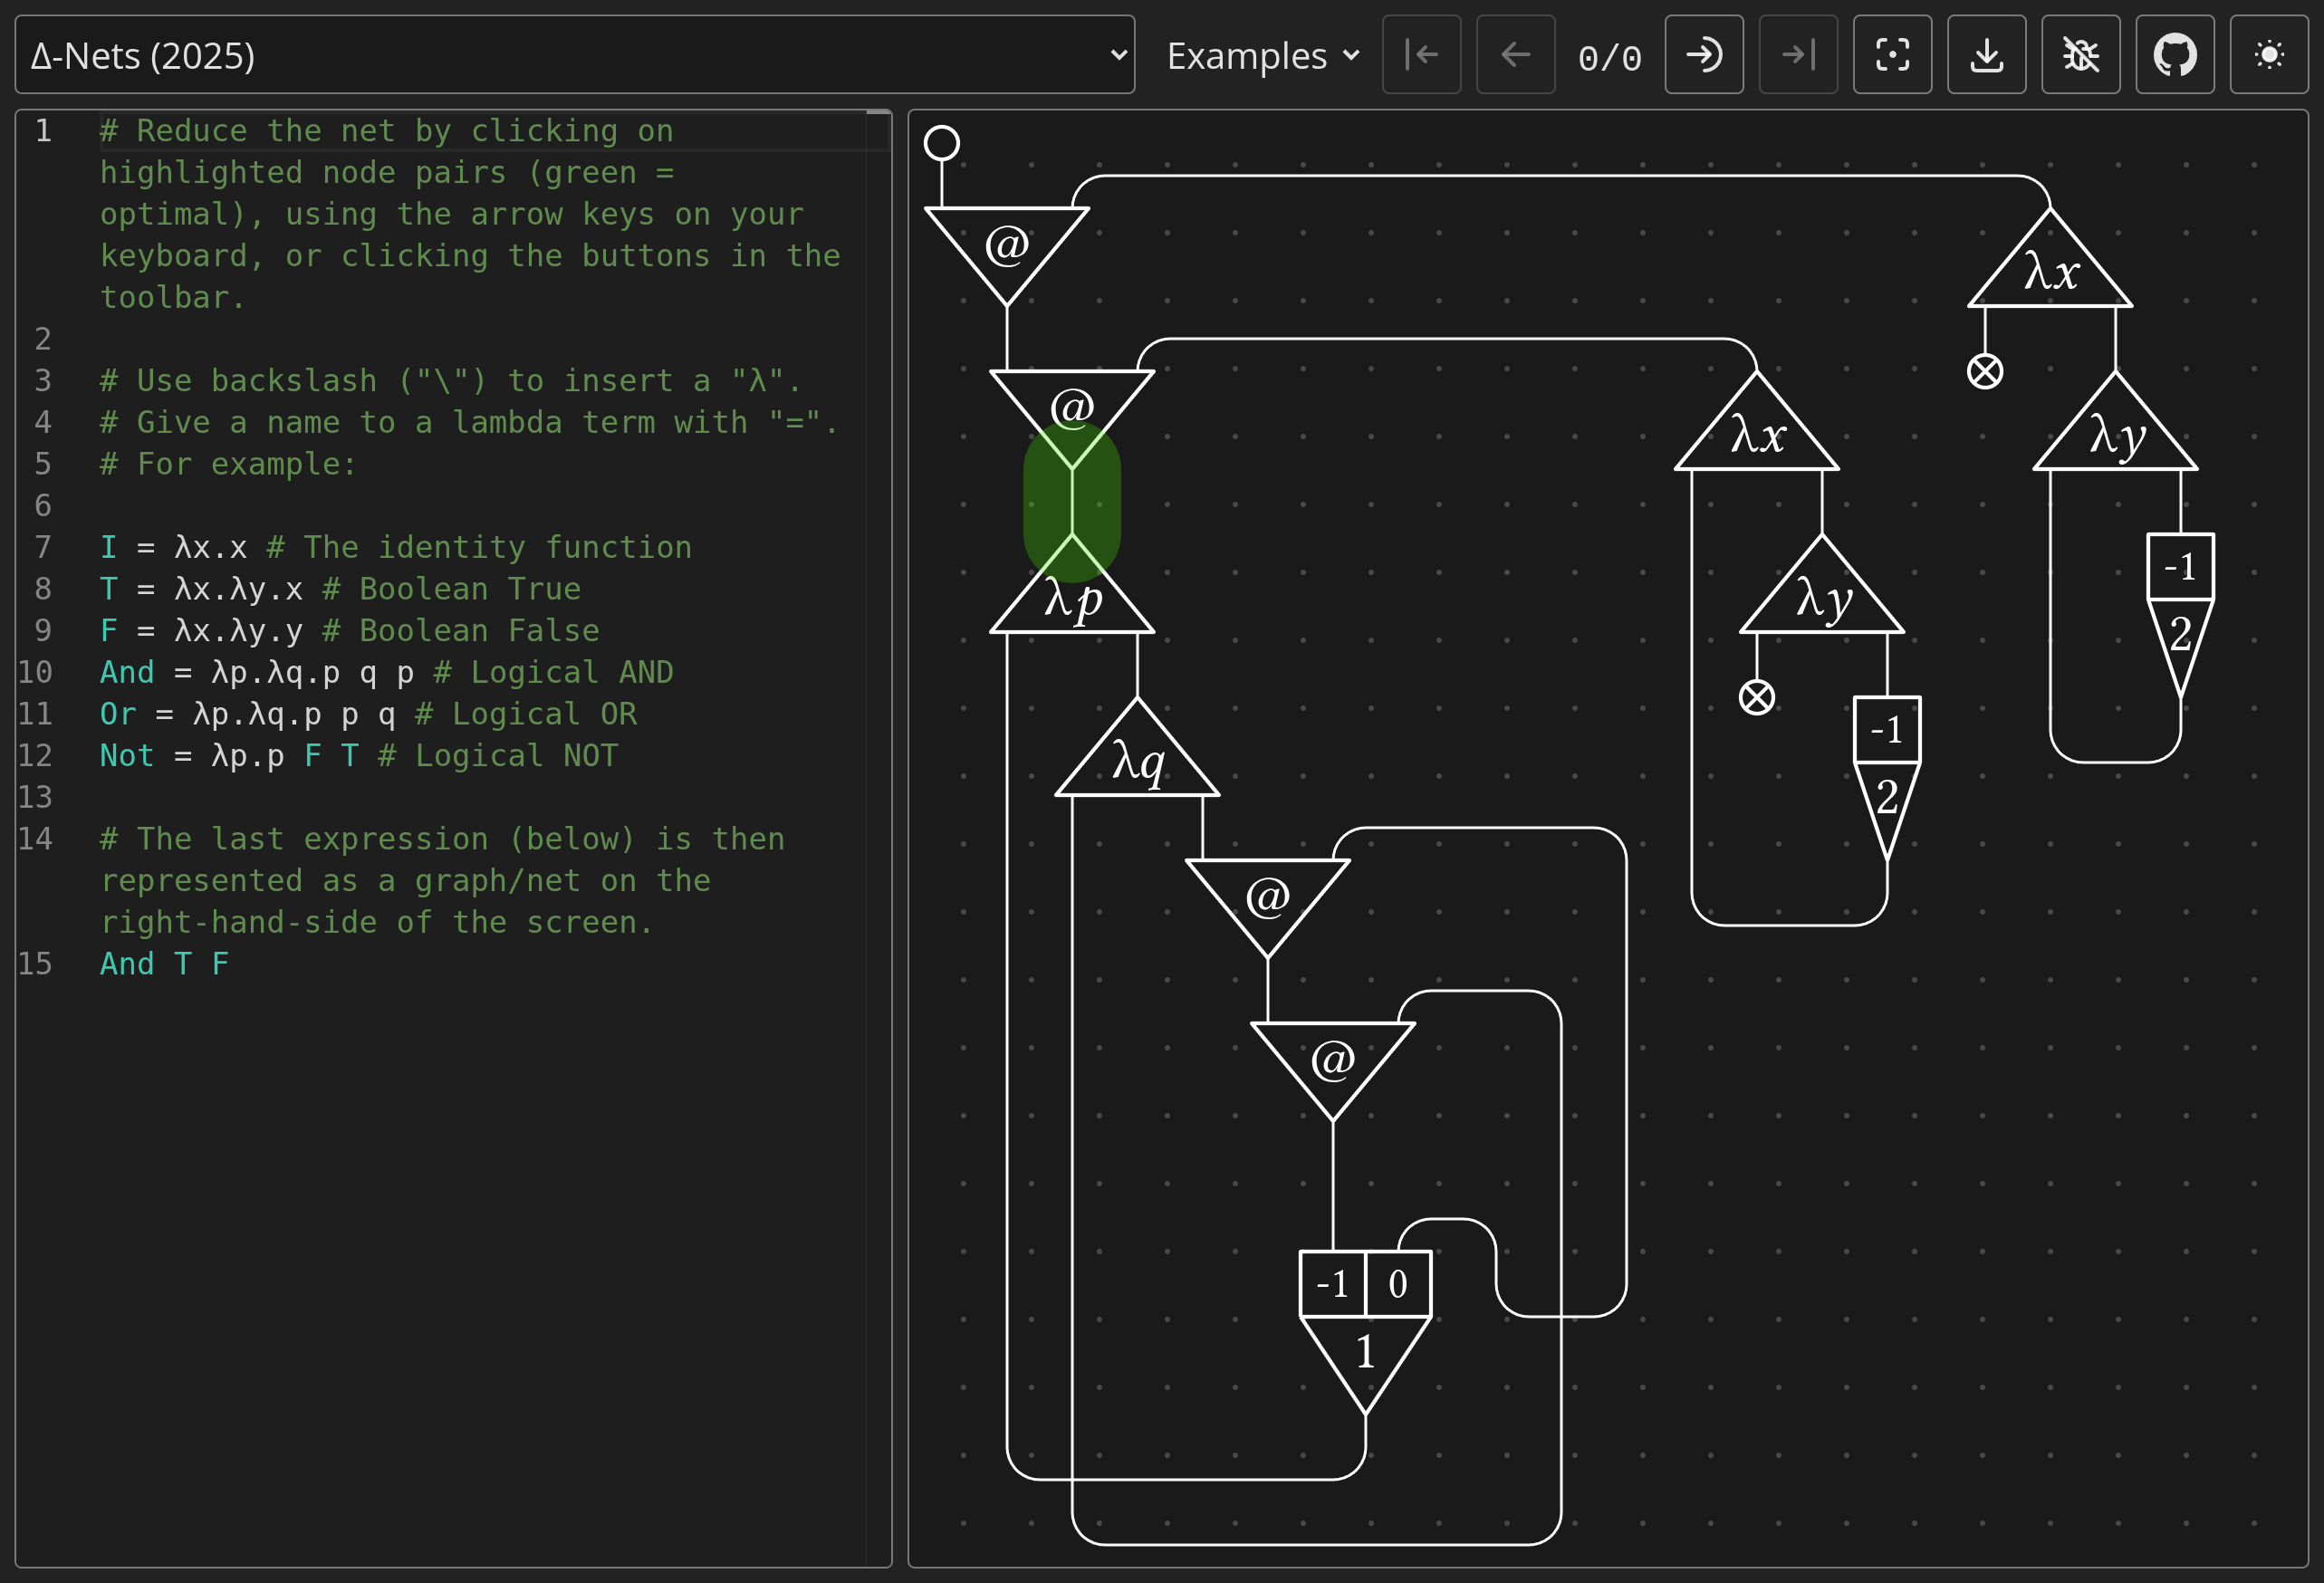The width and height of the screenshot is (2324, 1583).
Task: Click the 'F' definition on line 9
Action: click(x=108, y=630)
